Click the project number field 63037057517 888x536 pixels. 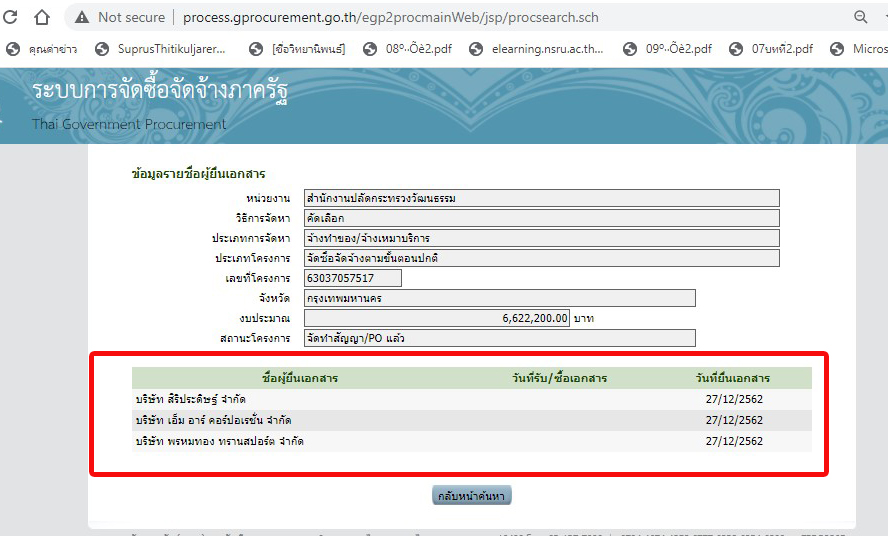tap(353, 278)
